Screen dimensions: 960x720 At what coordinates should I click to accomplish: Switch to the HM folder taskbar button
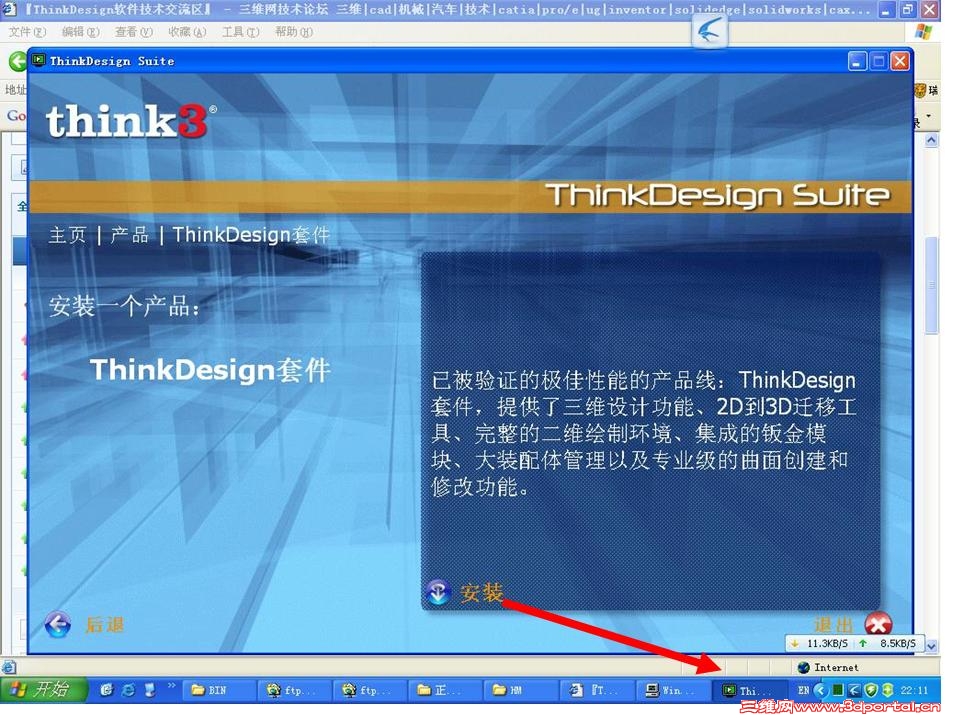(x=521, y=691)
